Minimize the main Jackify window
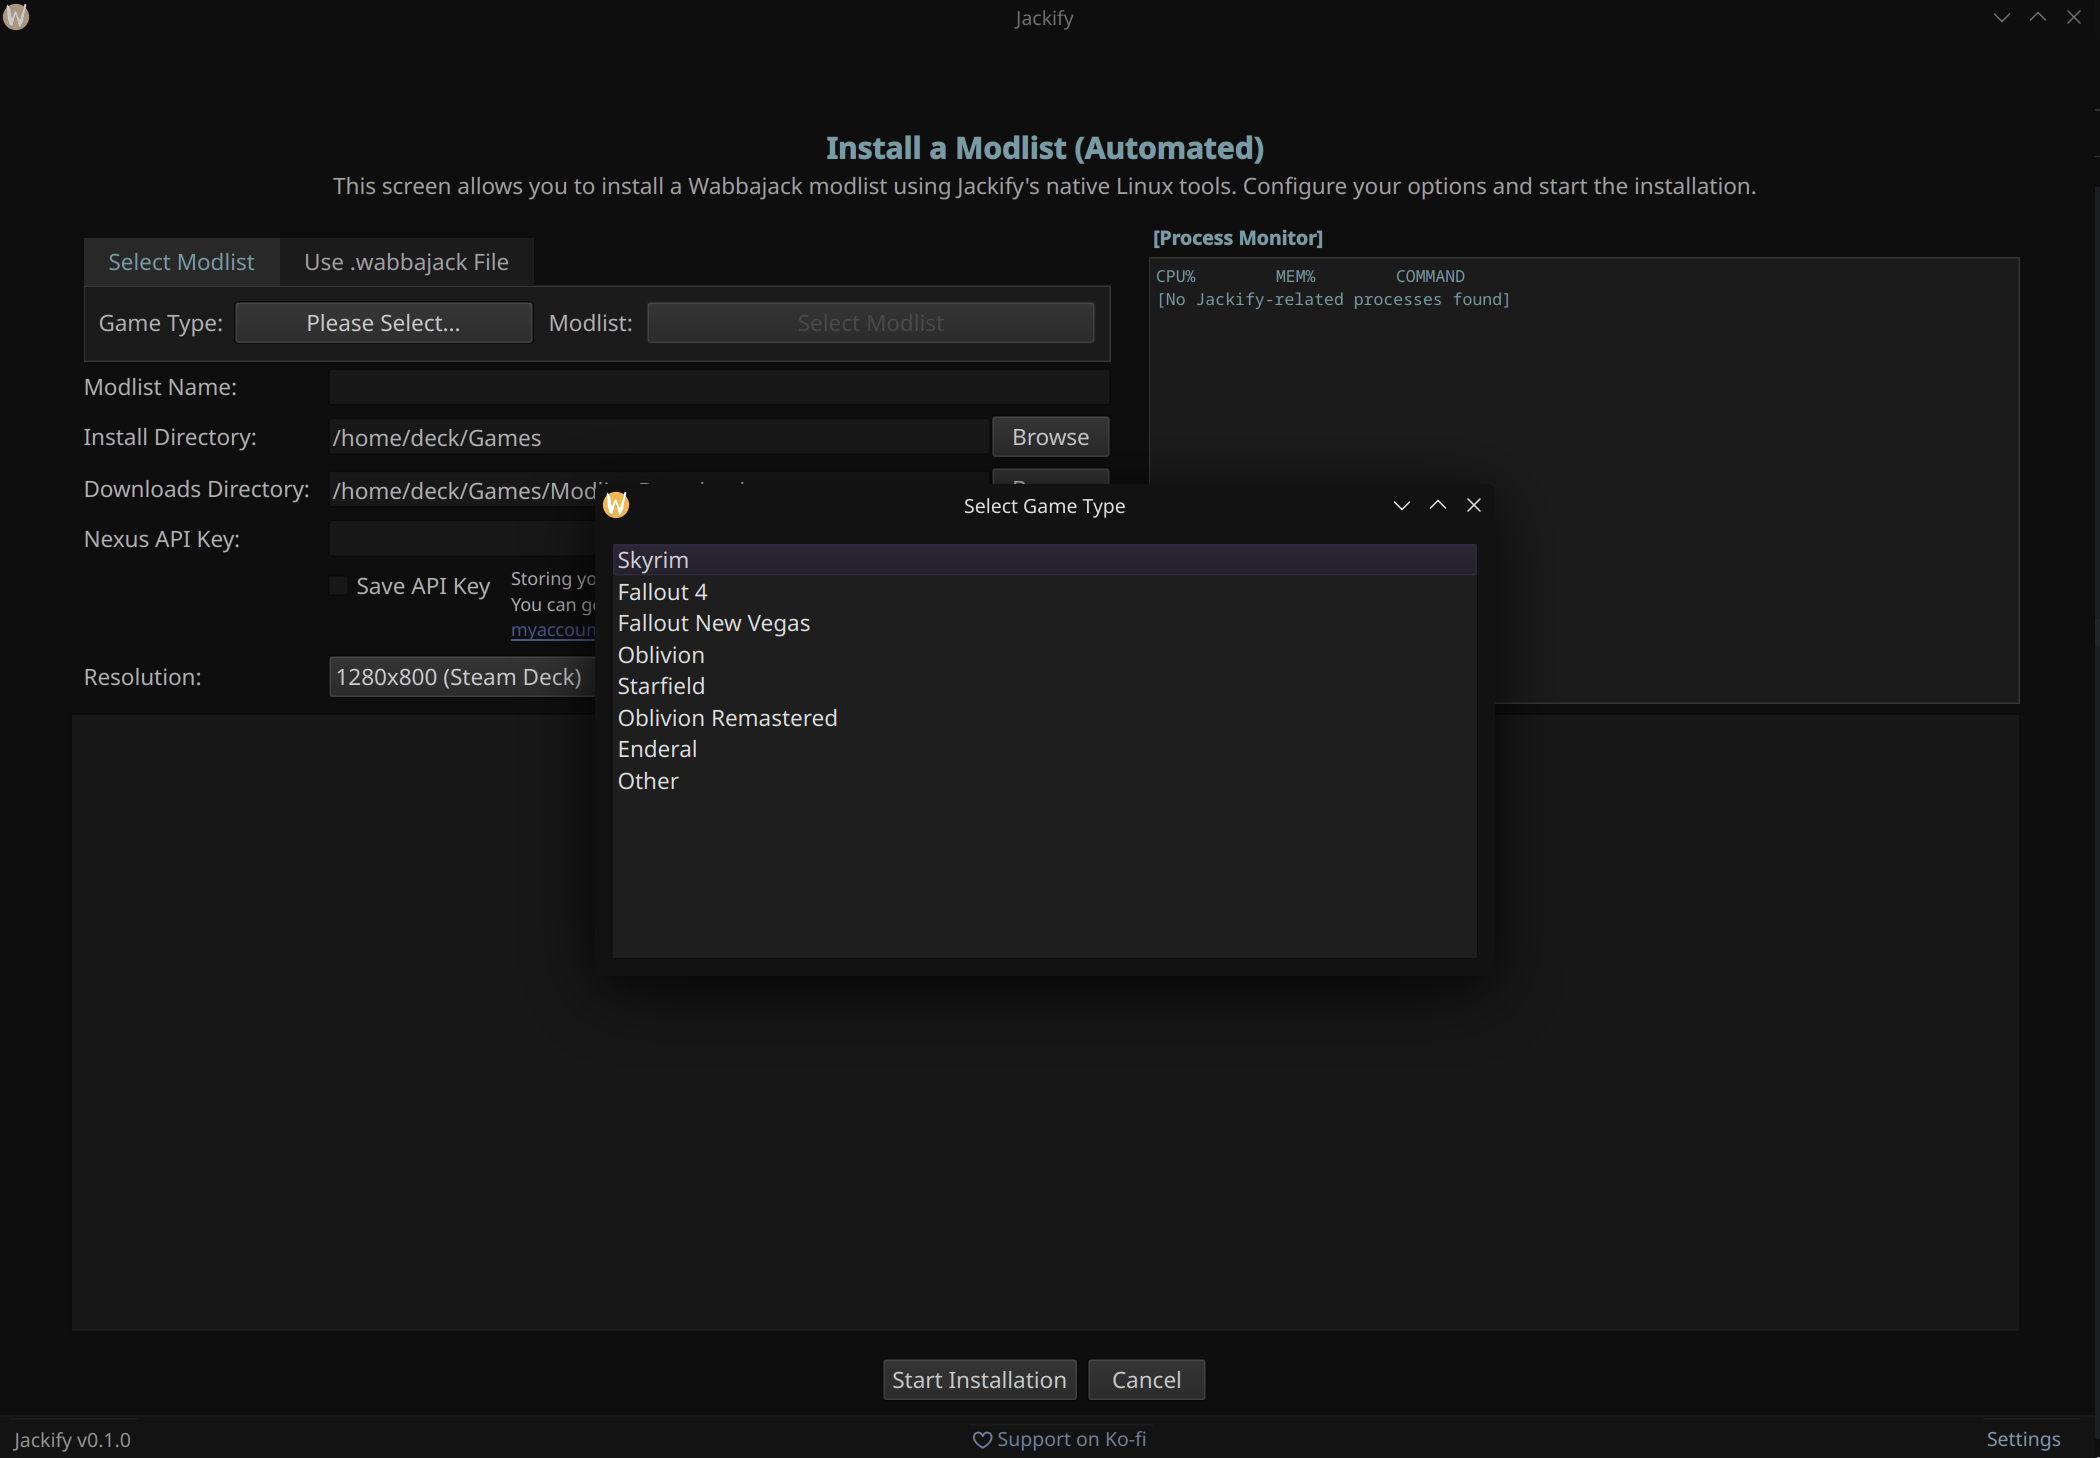This screenshot has height=1458, width=2100. click(2001, 17)
